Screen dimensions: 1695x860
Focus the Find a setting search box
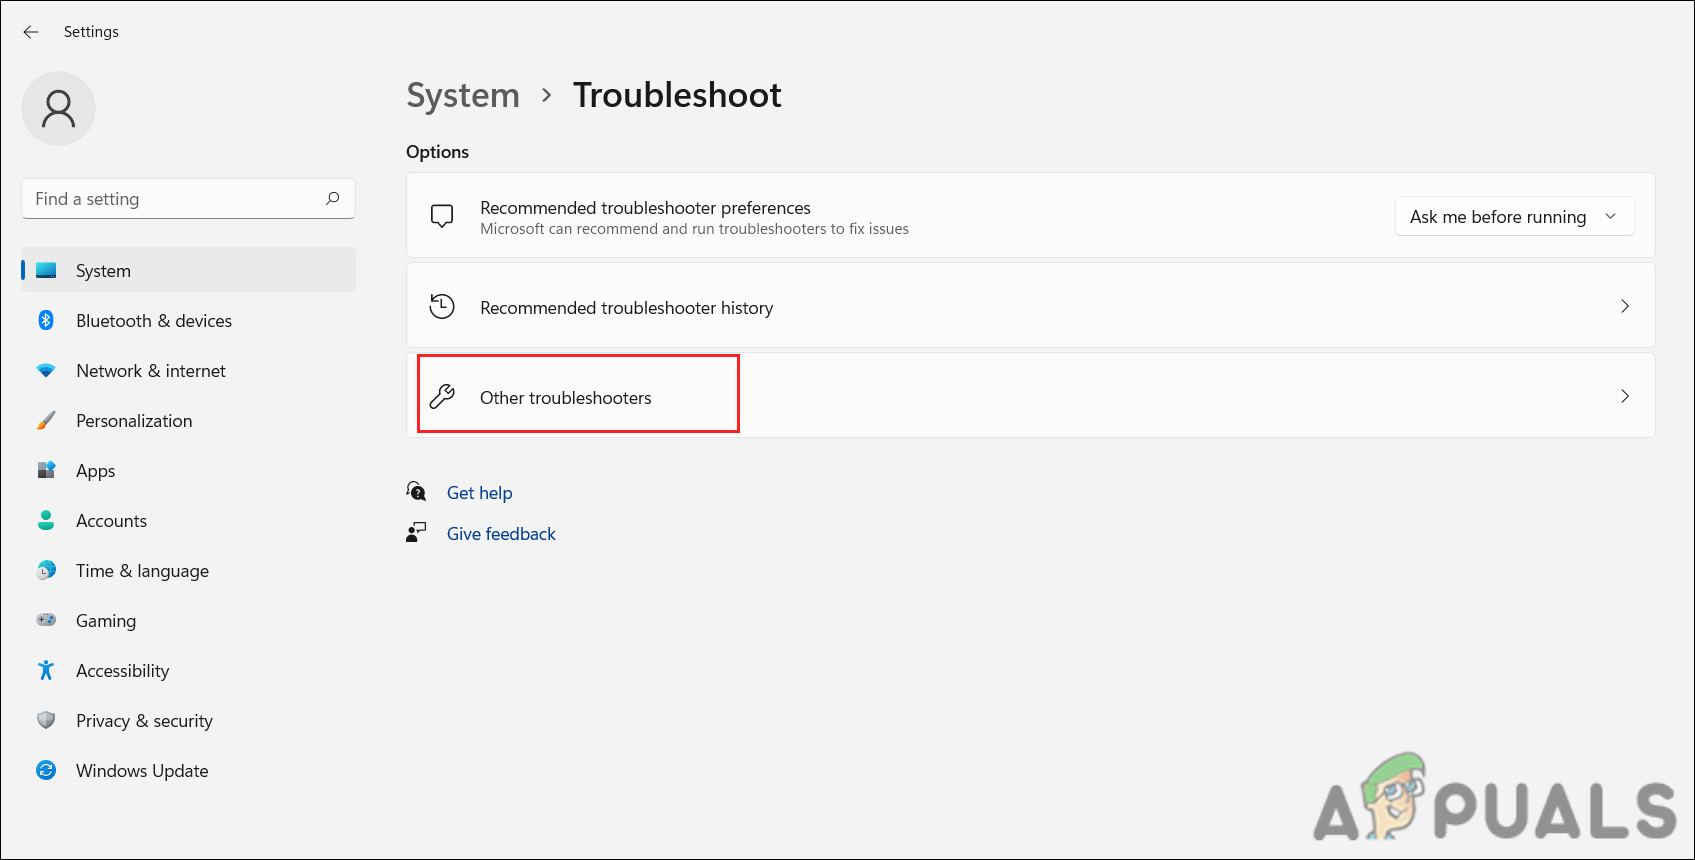(x=175, y=199)
